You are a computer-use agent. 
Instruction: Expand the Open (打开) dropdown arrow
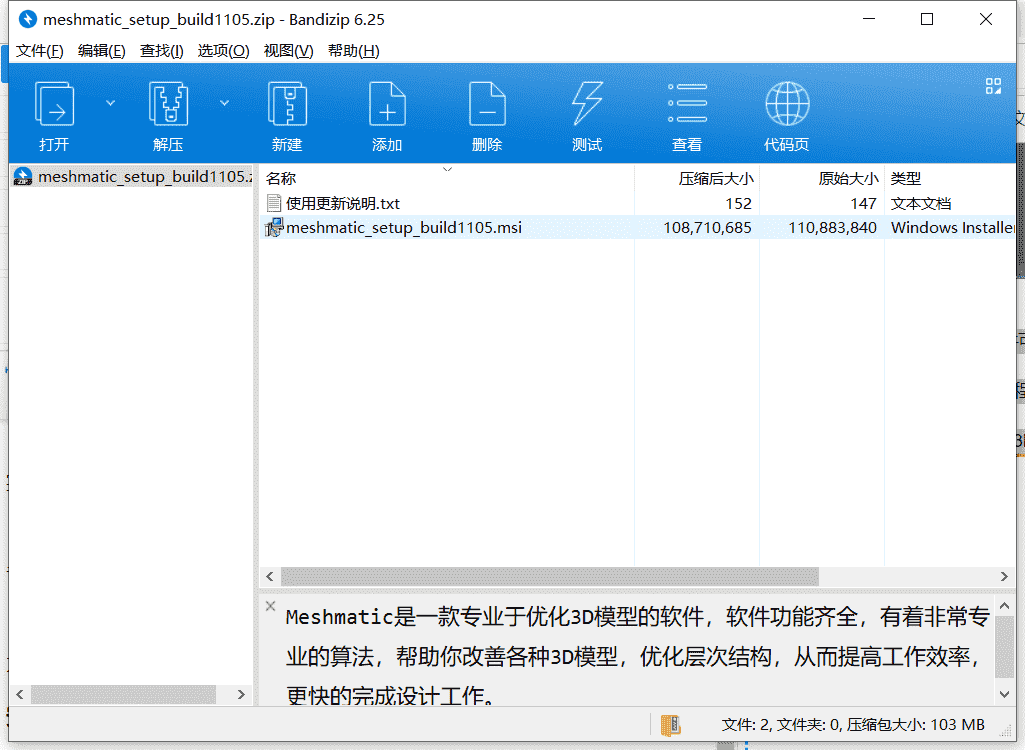click(x=110, y=103)
